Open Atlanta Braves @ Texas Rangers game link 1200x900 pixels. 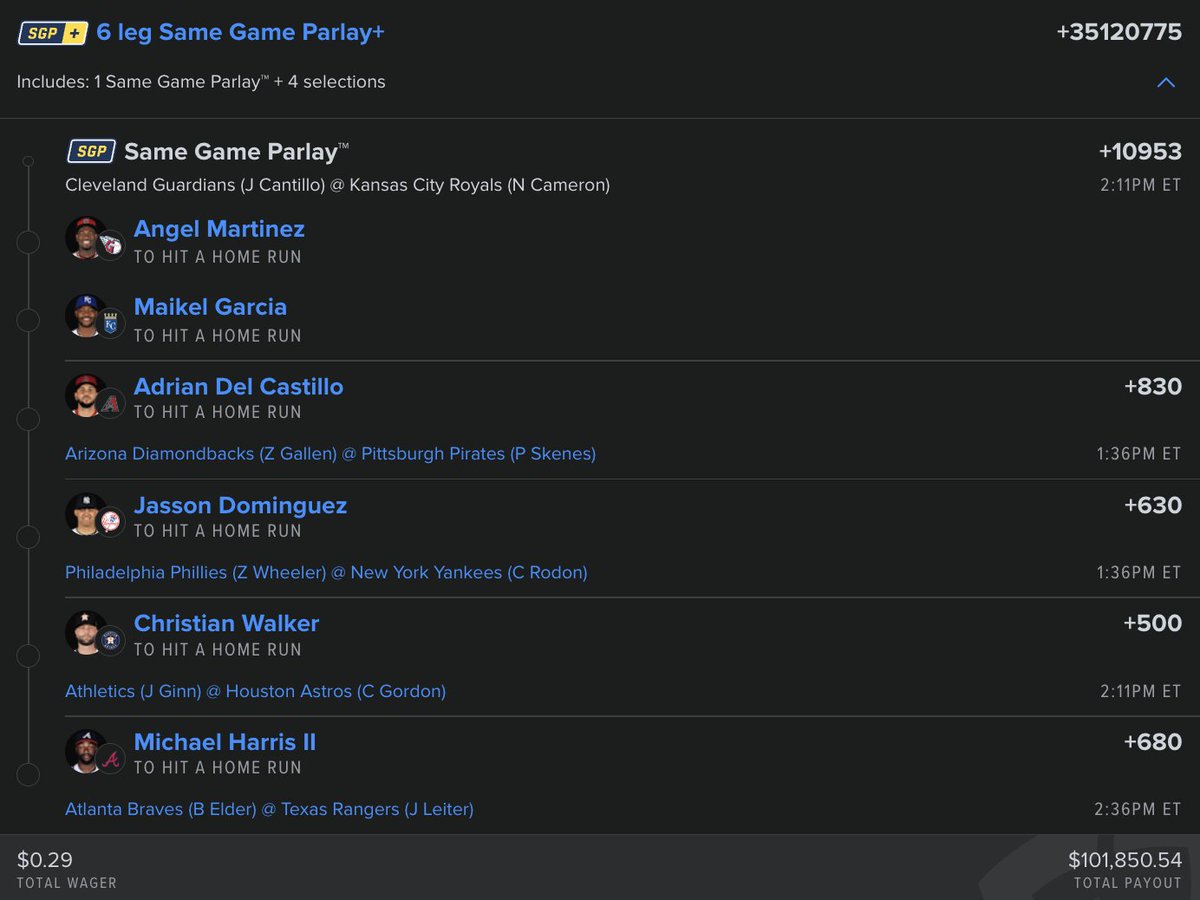tap(269, 810)
